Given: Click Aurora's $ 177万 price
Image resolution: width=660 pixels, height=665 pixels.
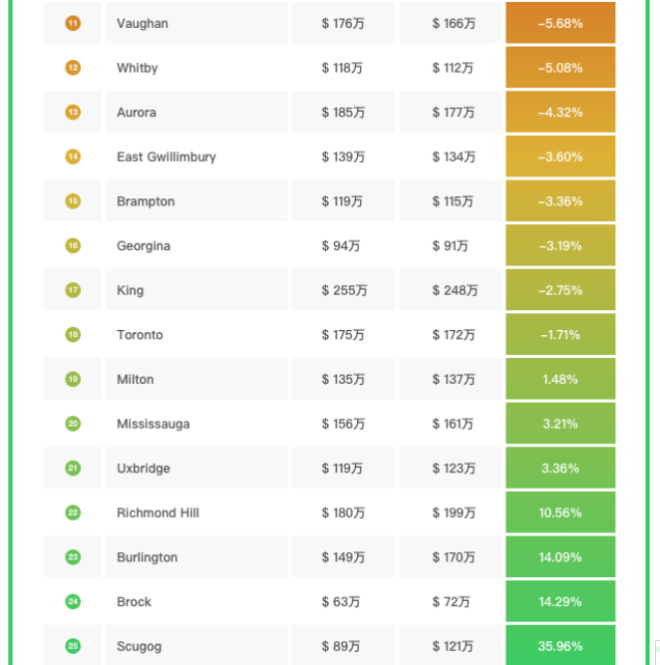Looking at the screenshot, I should 453,112.
